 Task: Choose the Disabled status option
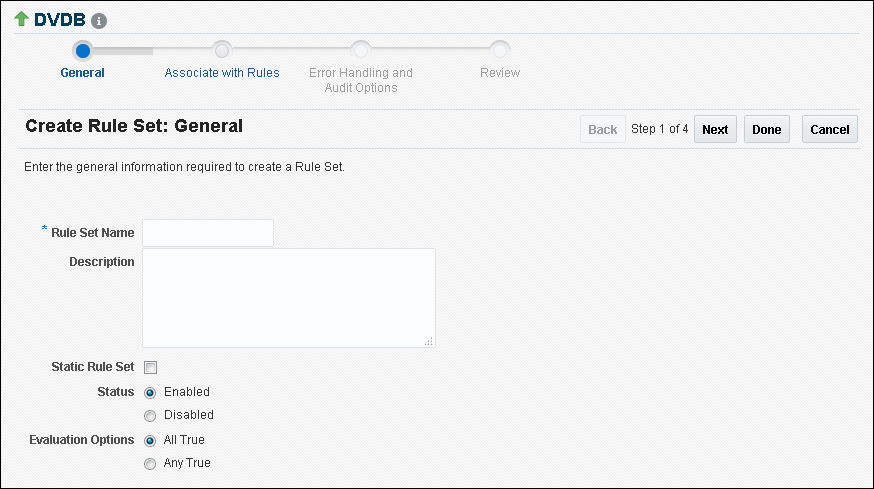(x=151, y=415)
